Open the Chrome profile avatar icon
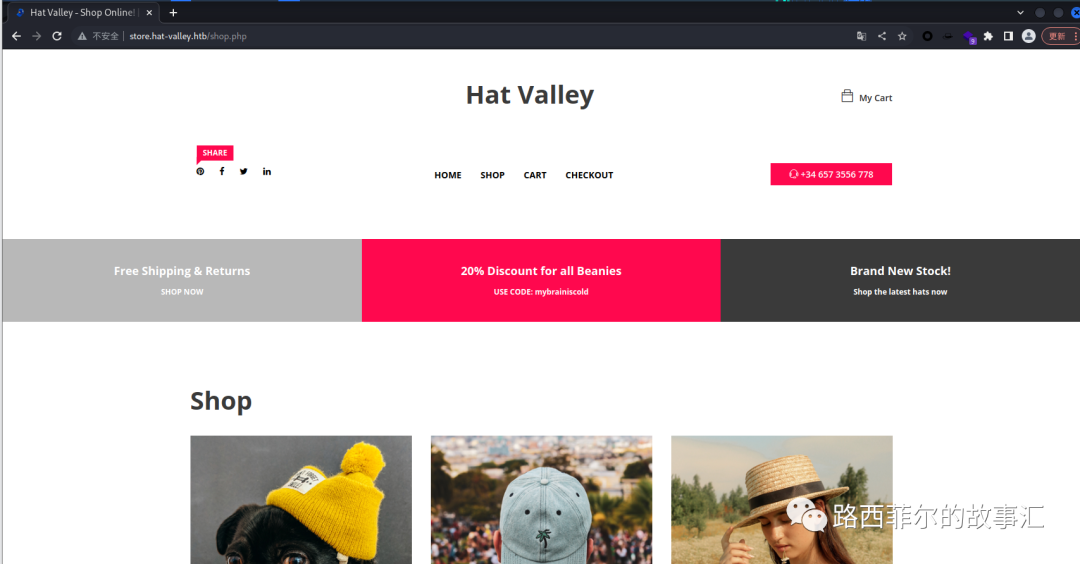Screen dimensions: 1080x564 pos(1028,36)
